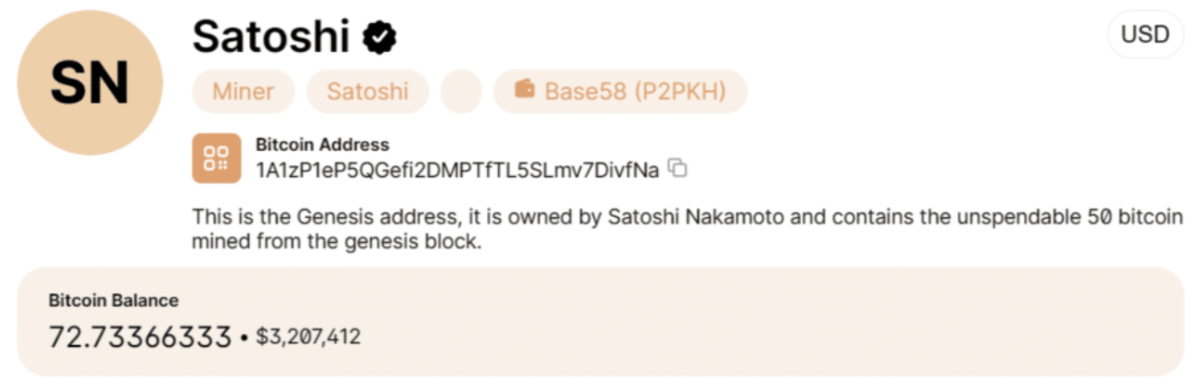Click the Bitcoin Address label
Screen dimensions: 1198x385
coord(322,144)
